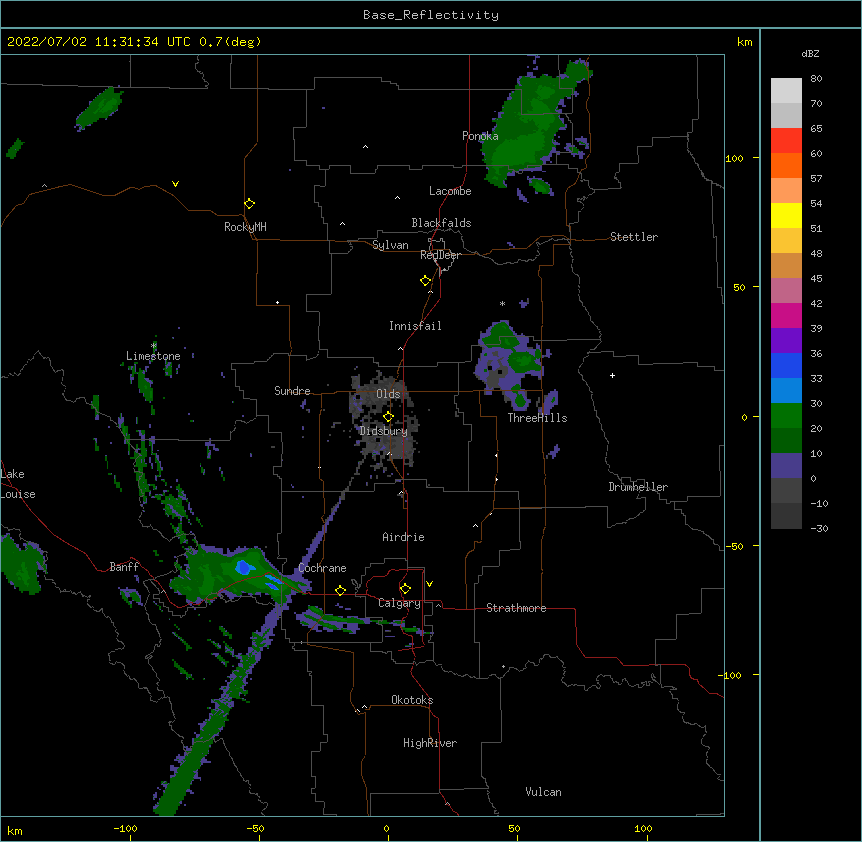Click the yellow diamond marker south of RedDeer
Viewport: 862px width, 842px height.
click(x=425, y=281)
